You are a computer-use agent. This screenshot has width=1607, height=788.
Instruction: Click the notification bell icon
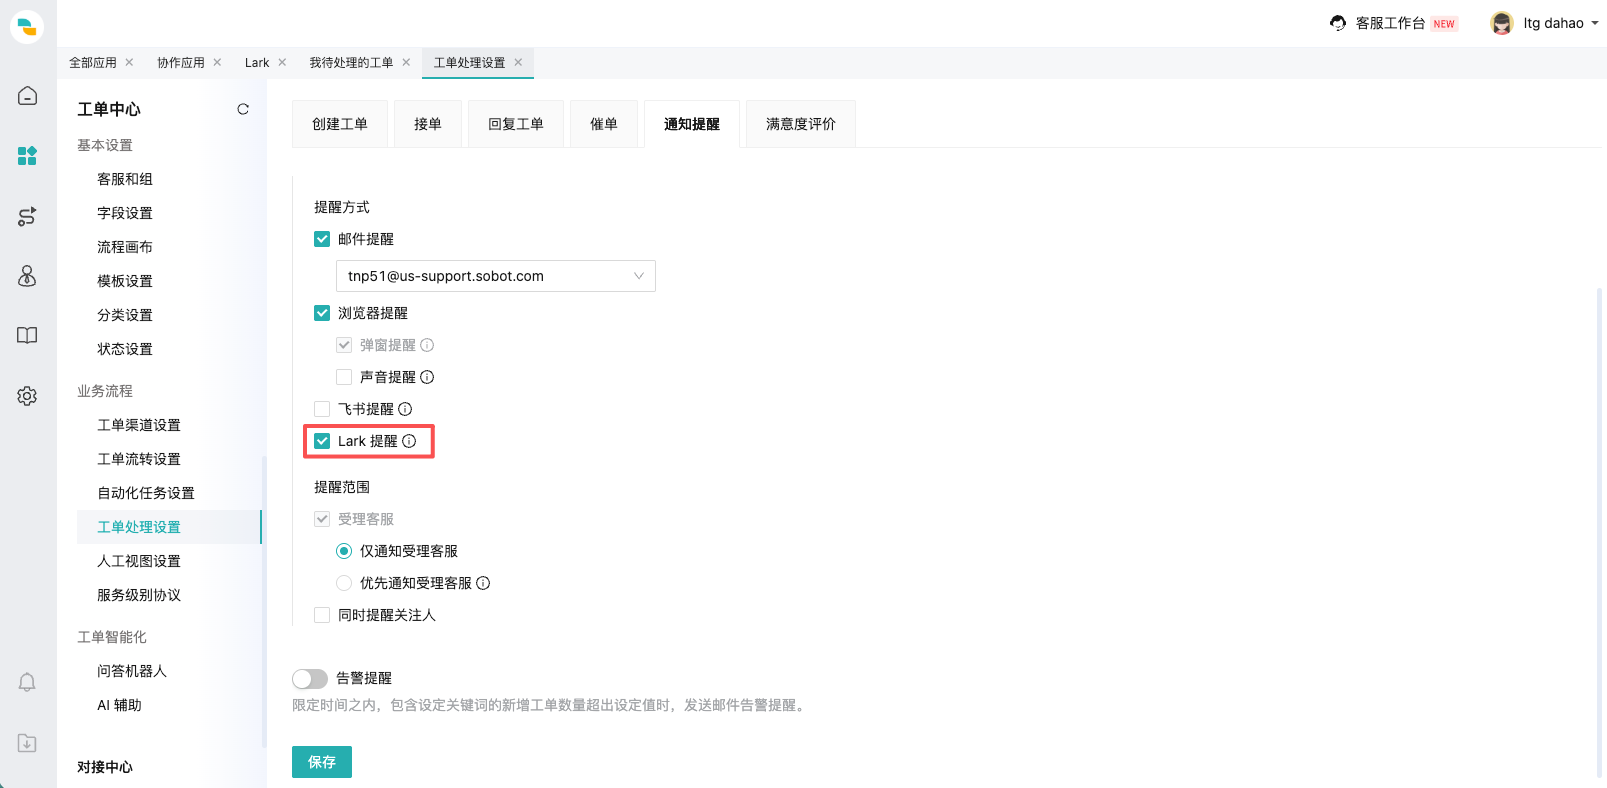click(x=27, y=682)
